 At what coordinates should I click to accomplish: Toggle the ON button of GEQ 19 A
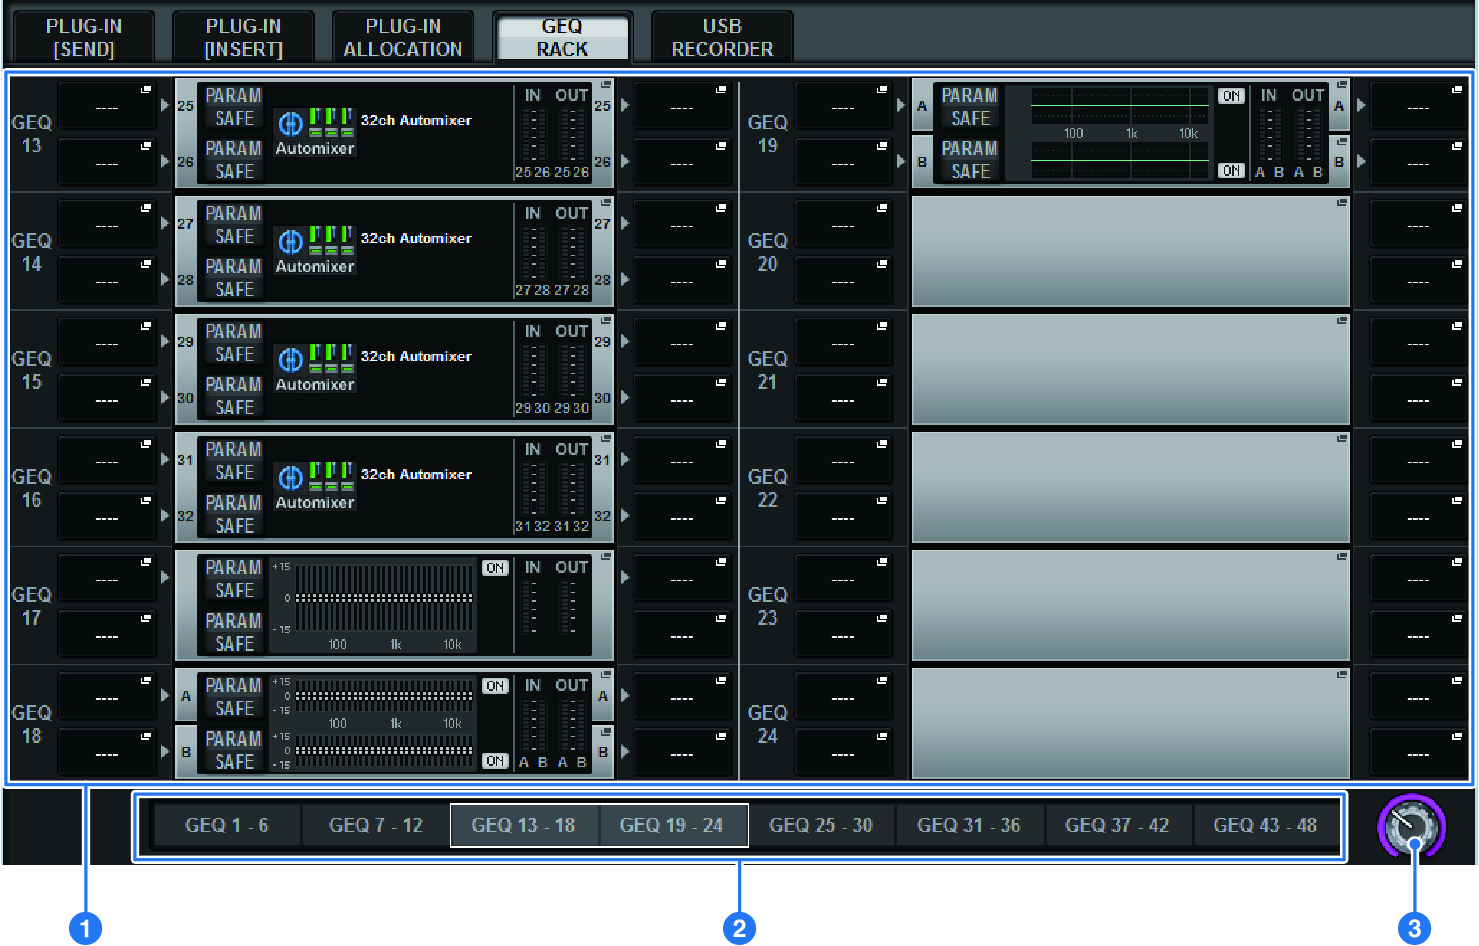point(1231,96)
